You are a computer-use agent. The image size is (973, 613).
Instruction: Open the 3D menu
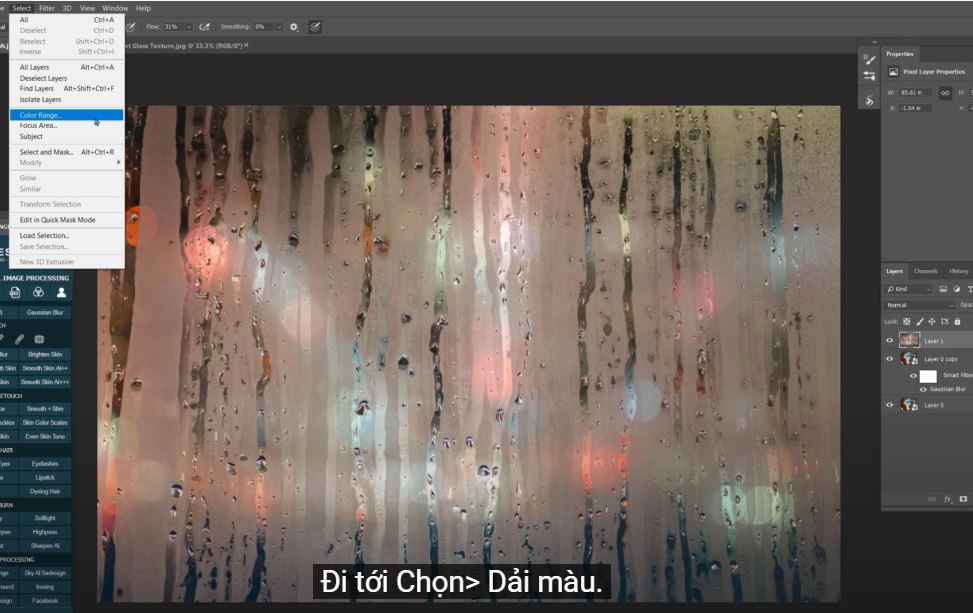[67, 8]
